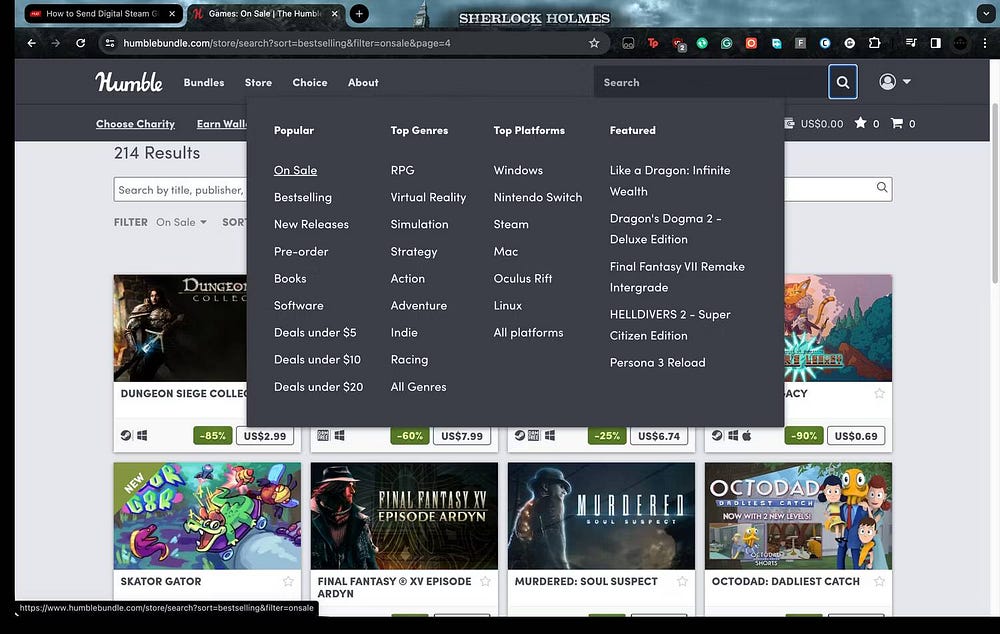Screen dimensions: 1000x634
Task: Star Murdered: Soul Suspect for wishlist
Action: (x=681, y=581)
